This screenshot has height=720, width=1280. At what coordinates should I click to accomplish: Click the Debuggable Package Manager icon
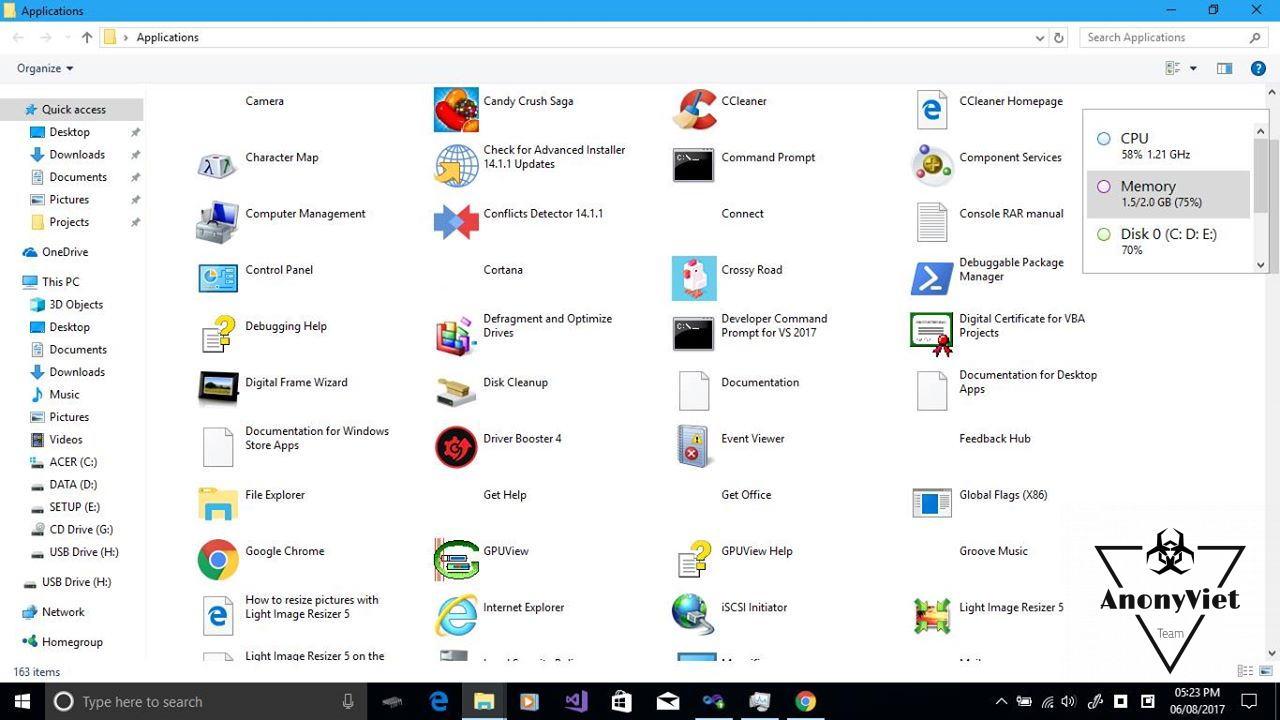pyautogui.click(x=931, y=278)
